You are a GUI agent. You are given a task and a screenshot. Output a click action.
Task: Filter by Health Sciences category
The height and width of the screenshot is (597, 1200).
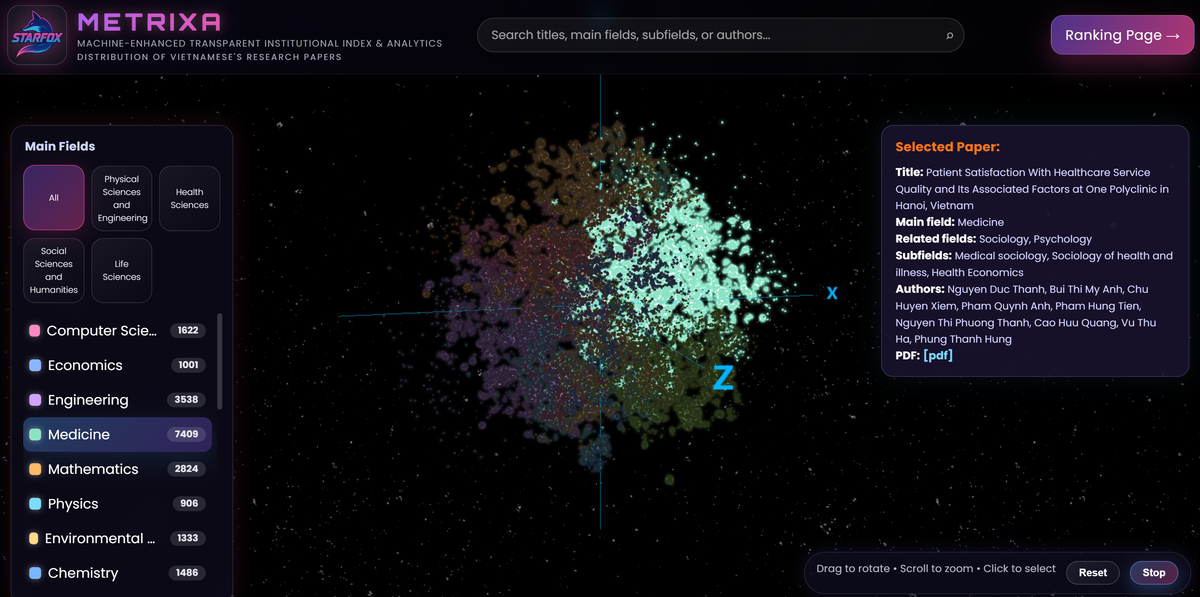[x=189, y=198]
